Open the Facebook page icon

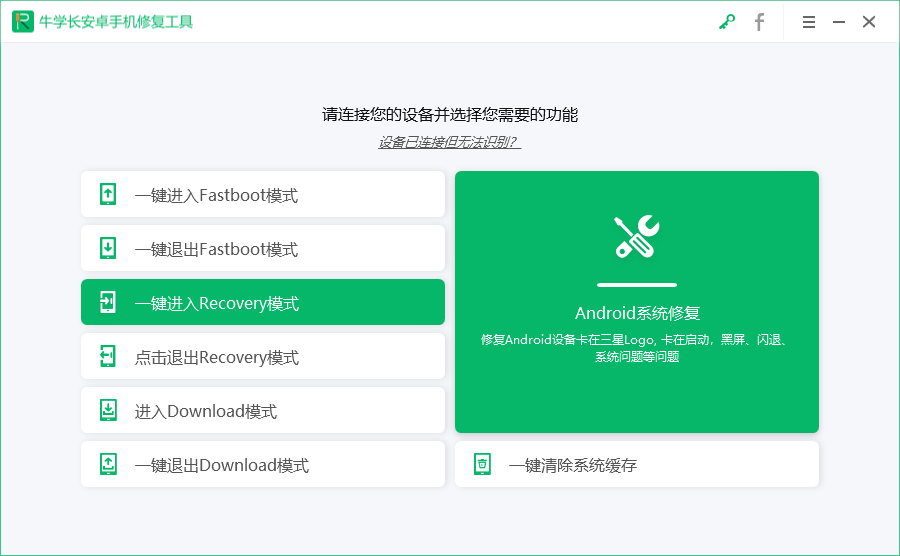pos(759,22)
